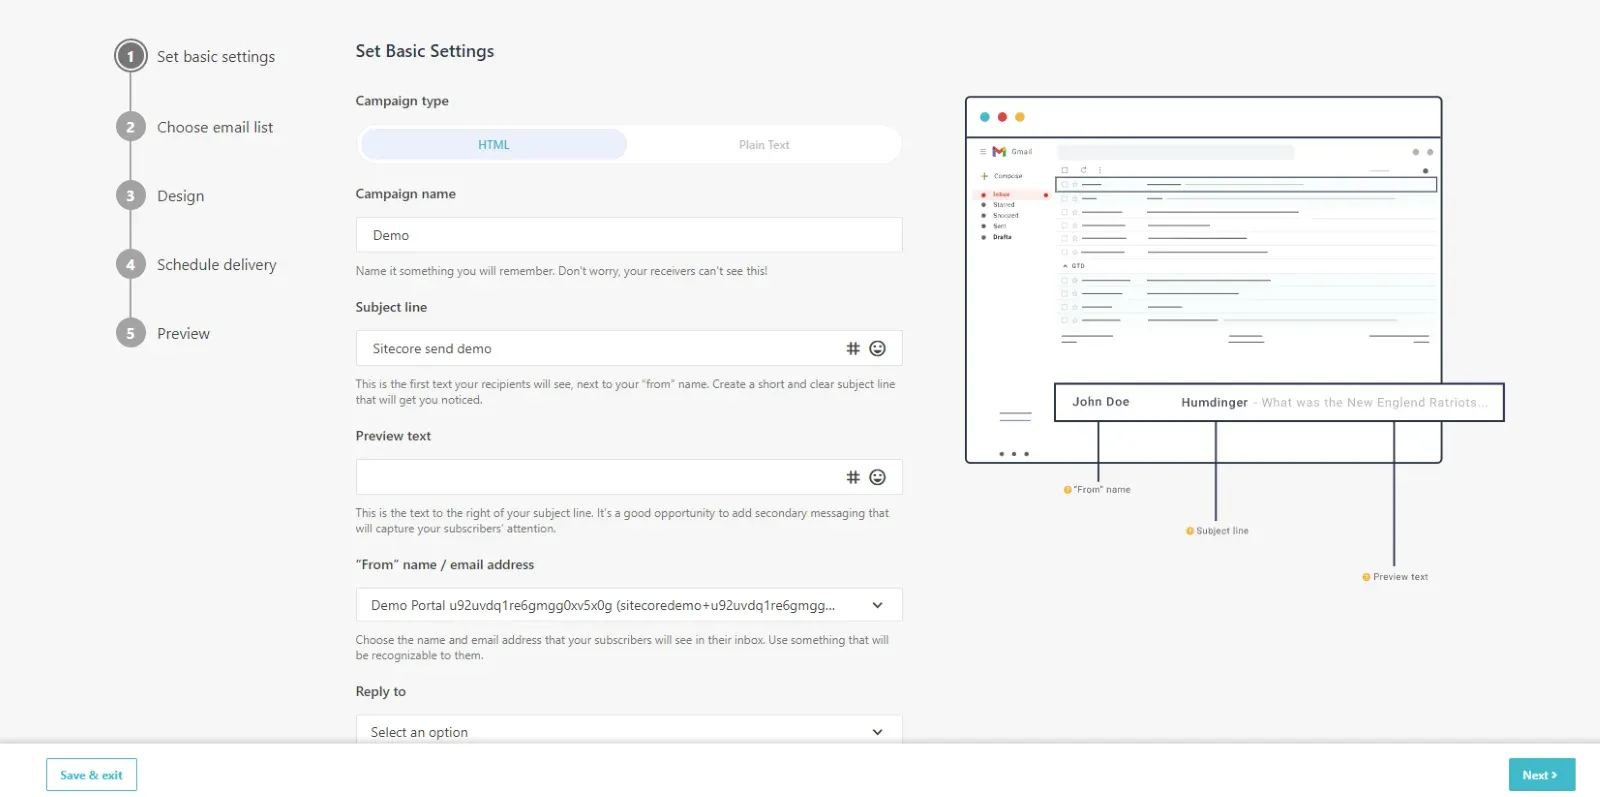Open emoji picker for Preview text
This screenshot has height=797, width=1600.
pyautogui.click(x=877, y=477)
